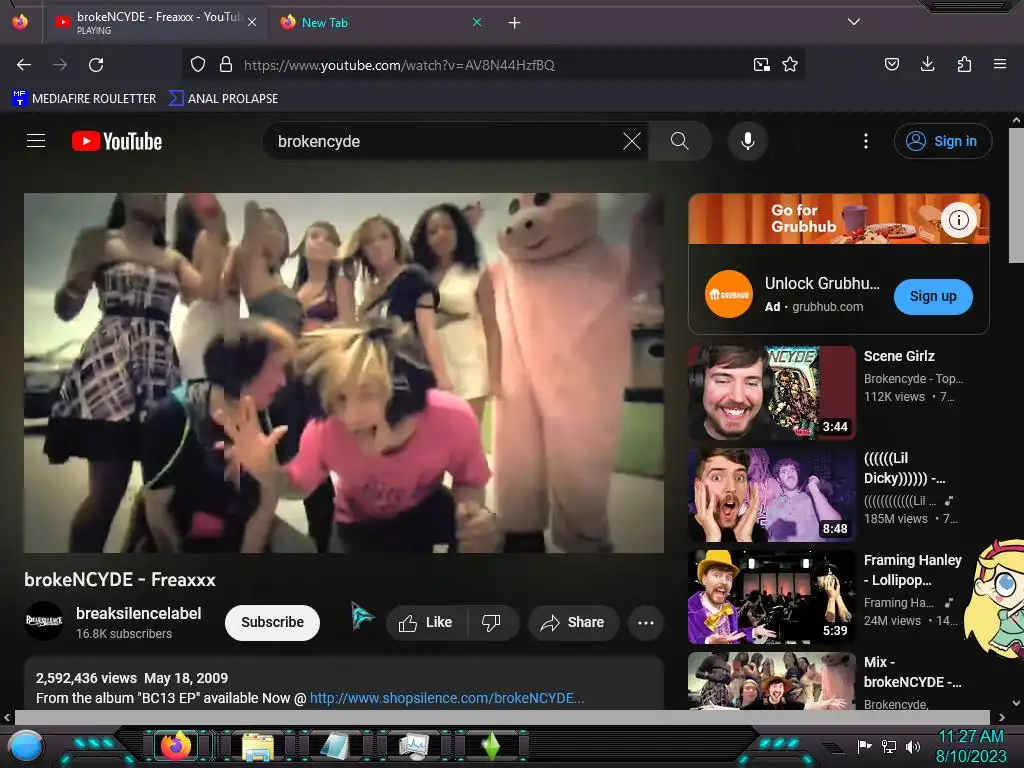Click the 2,592,436 views description text
The width and height of the screenshot is (1024, 768).
click(86, 678)
